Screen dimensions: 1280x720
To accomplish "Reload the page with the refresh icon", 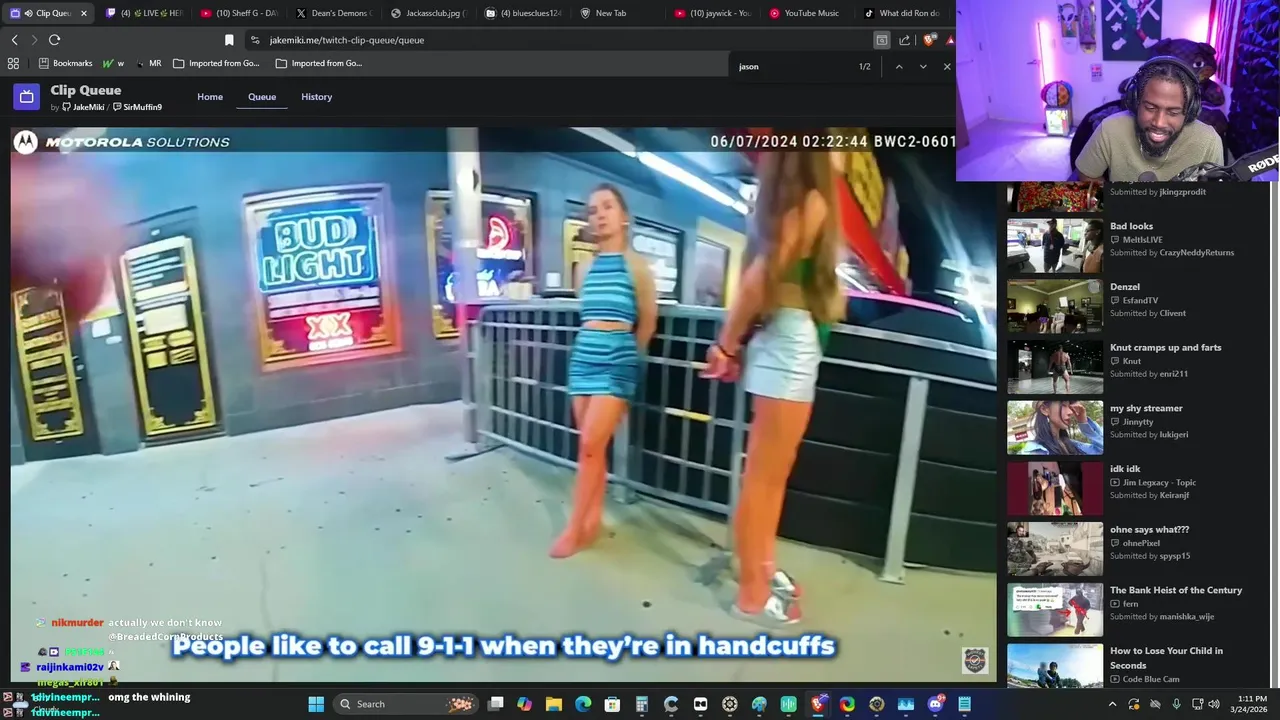I will point(54,40).
